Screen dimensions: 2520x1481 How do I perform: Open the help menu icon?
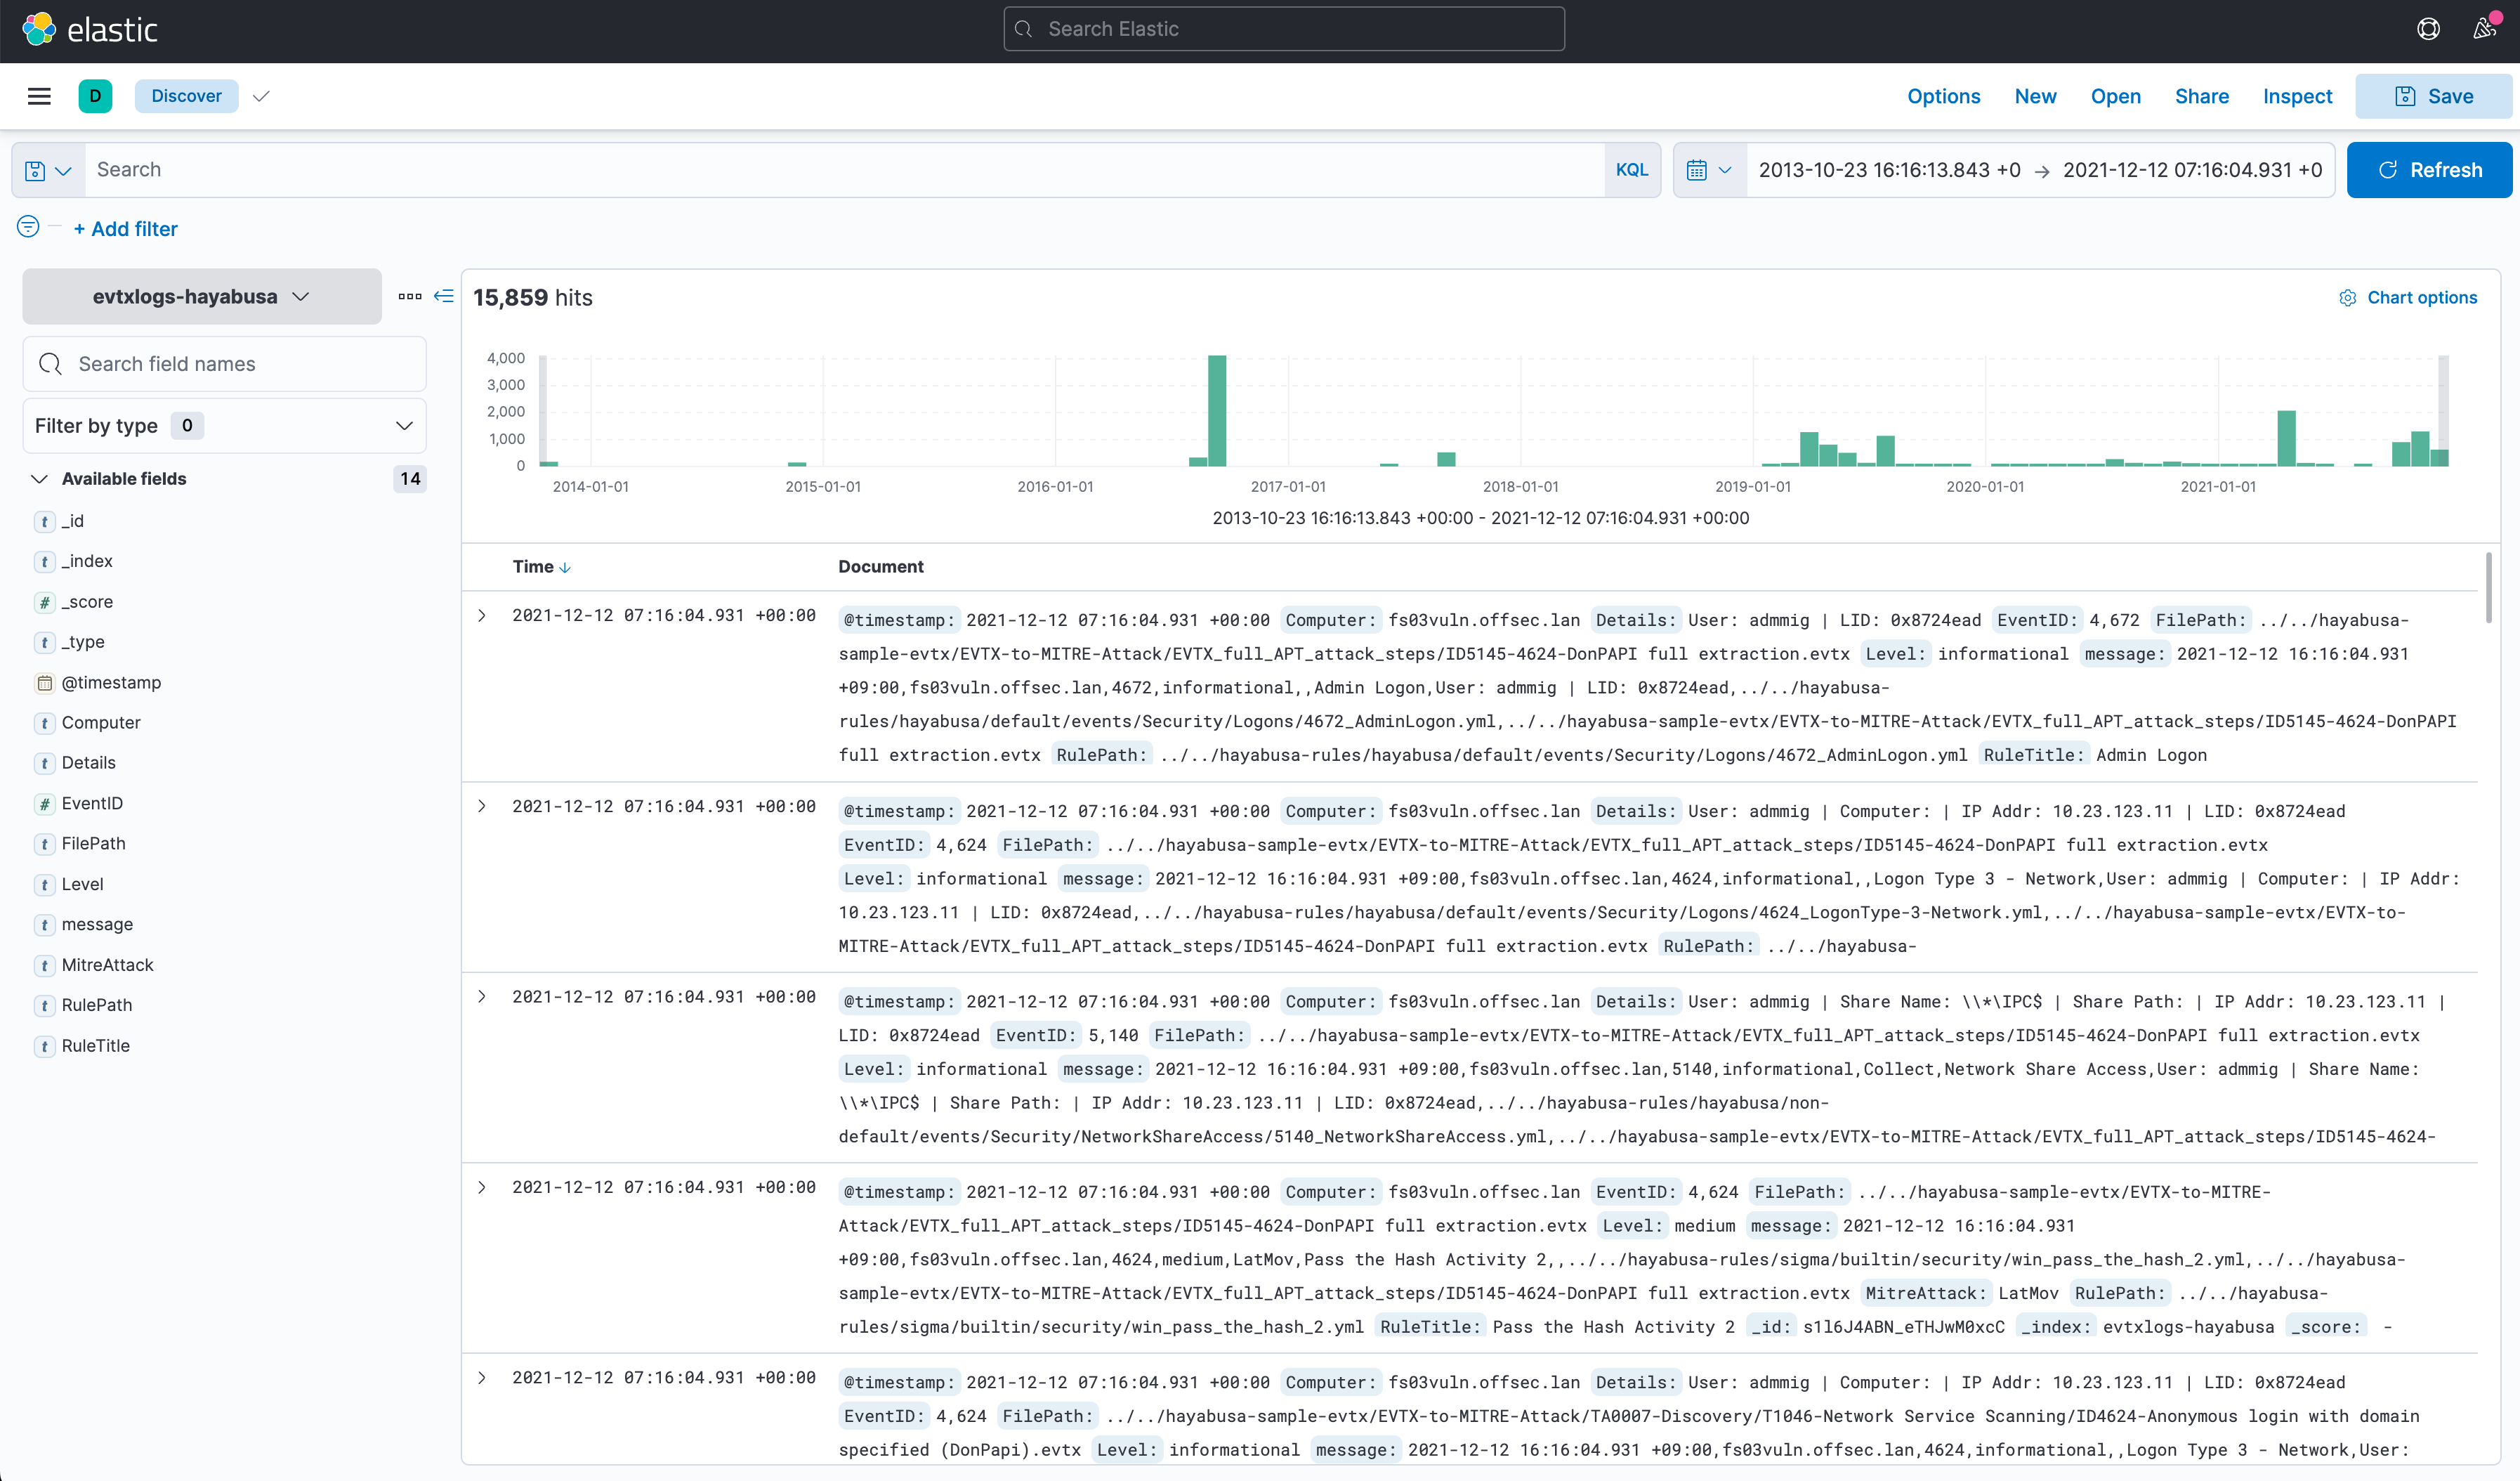[2428, 29]
